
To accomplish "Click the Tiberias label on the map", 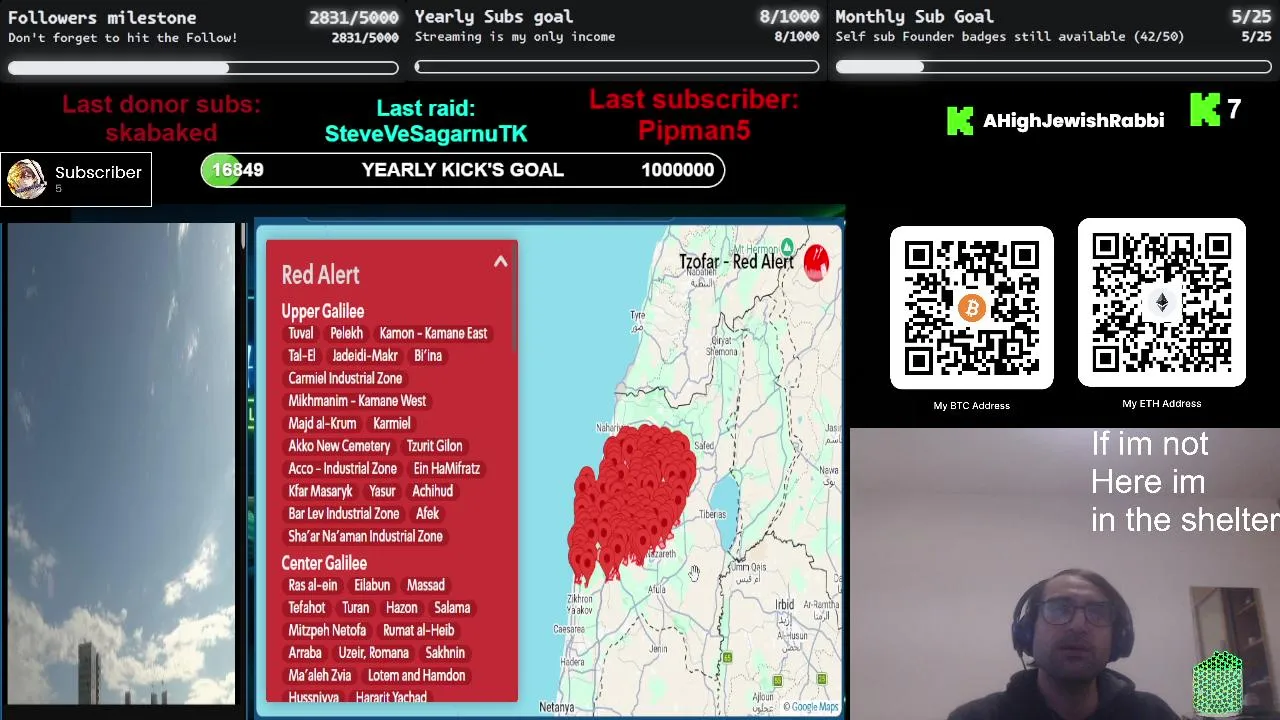I will (712, 514).
